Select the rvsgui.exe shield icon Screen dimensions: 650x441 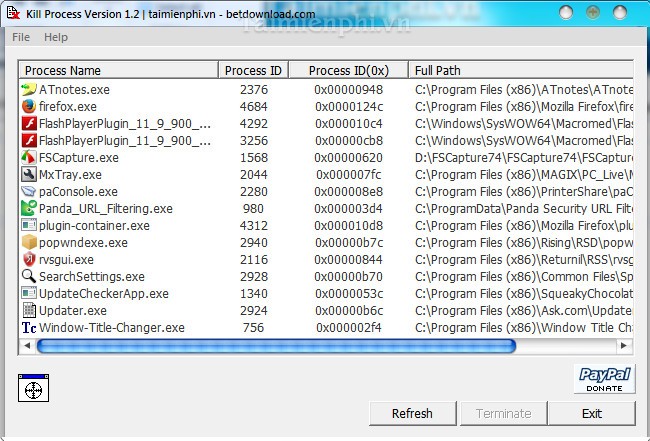(x=29, y=260)
